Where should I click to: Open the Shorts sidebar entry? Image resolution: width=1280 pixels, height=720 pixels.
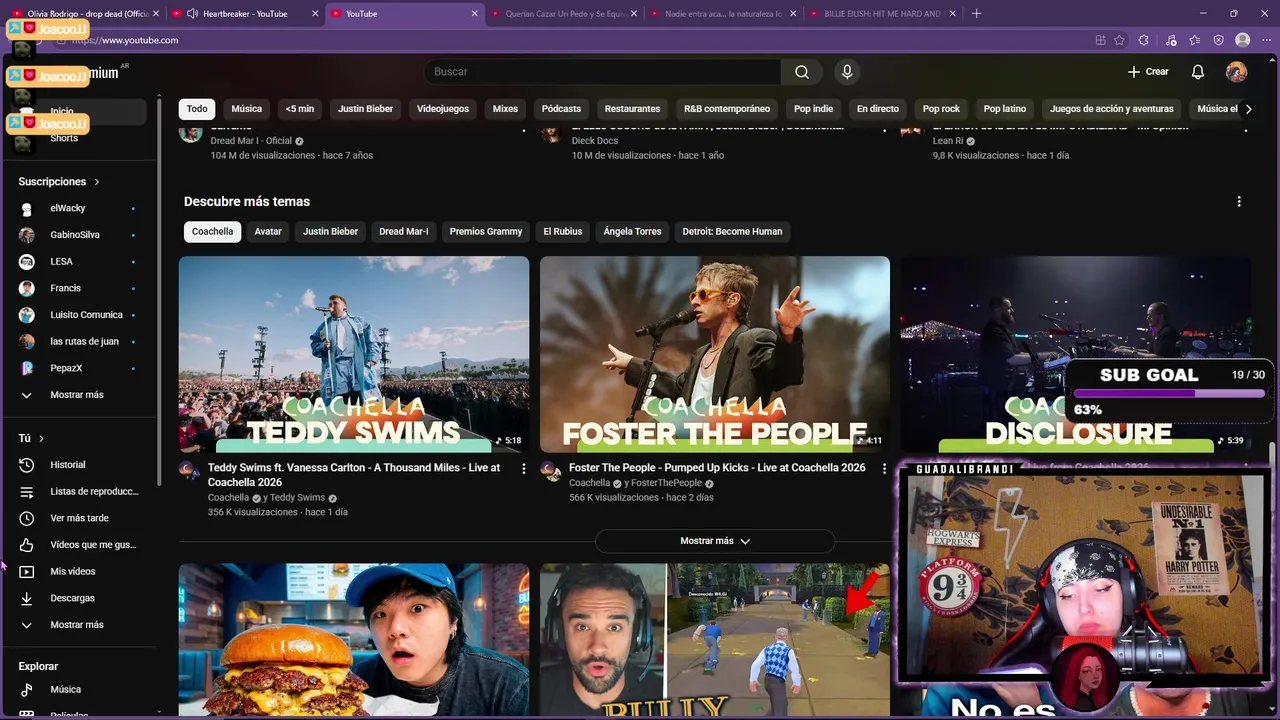pyautogui.click(x=64, y=138)
